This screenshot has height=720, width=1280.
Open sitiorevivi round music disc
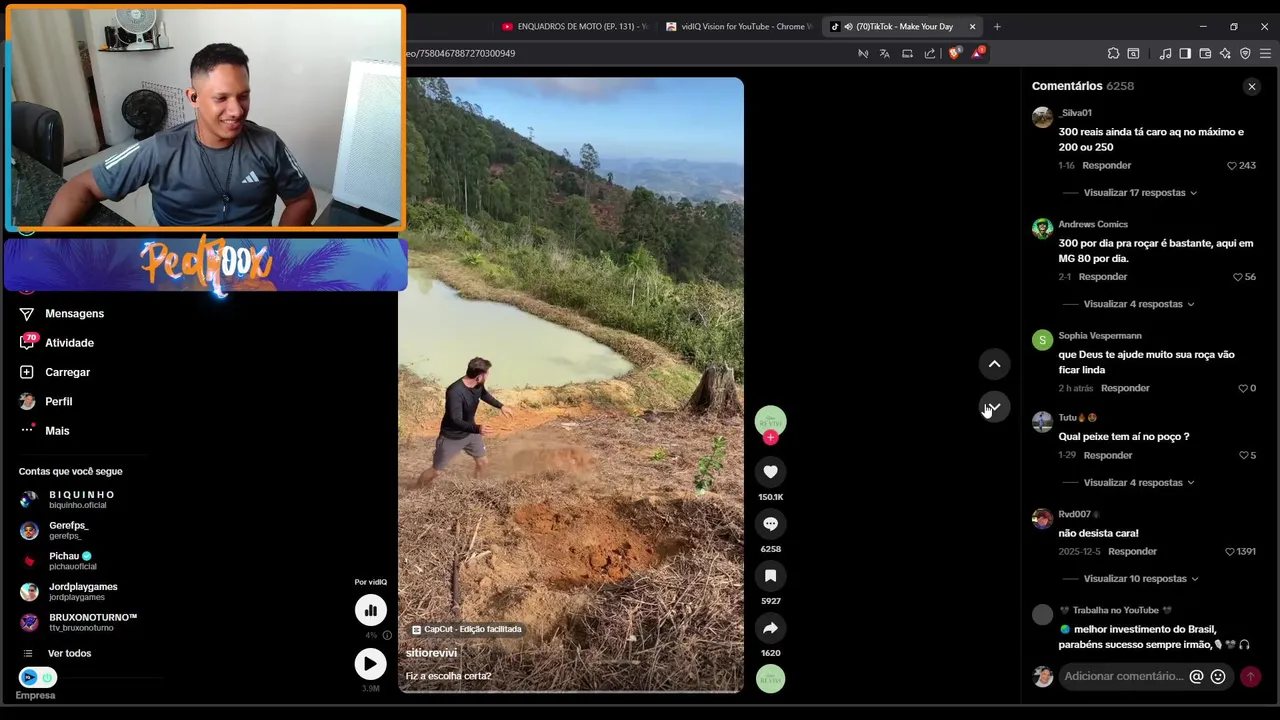770,679
